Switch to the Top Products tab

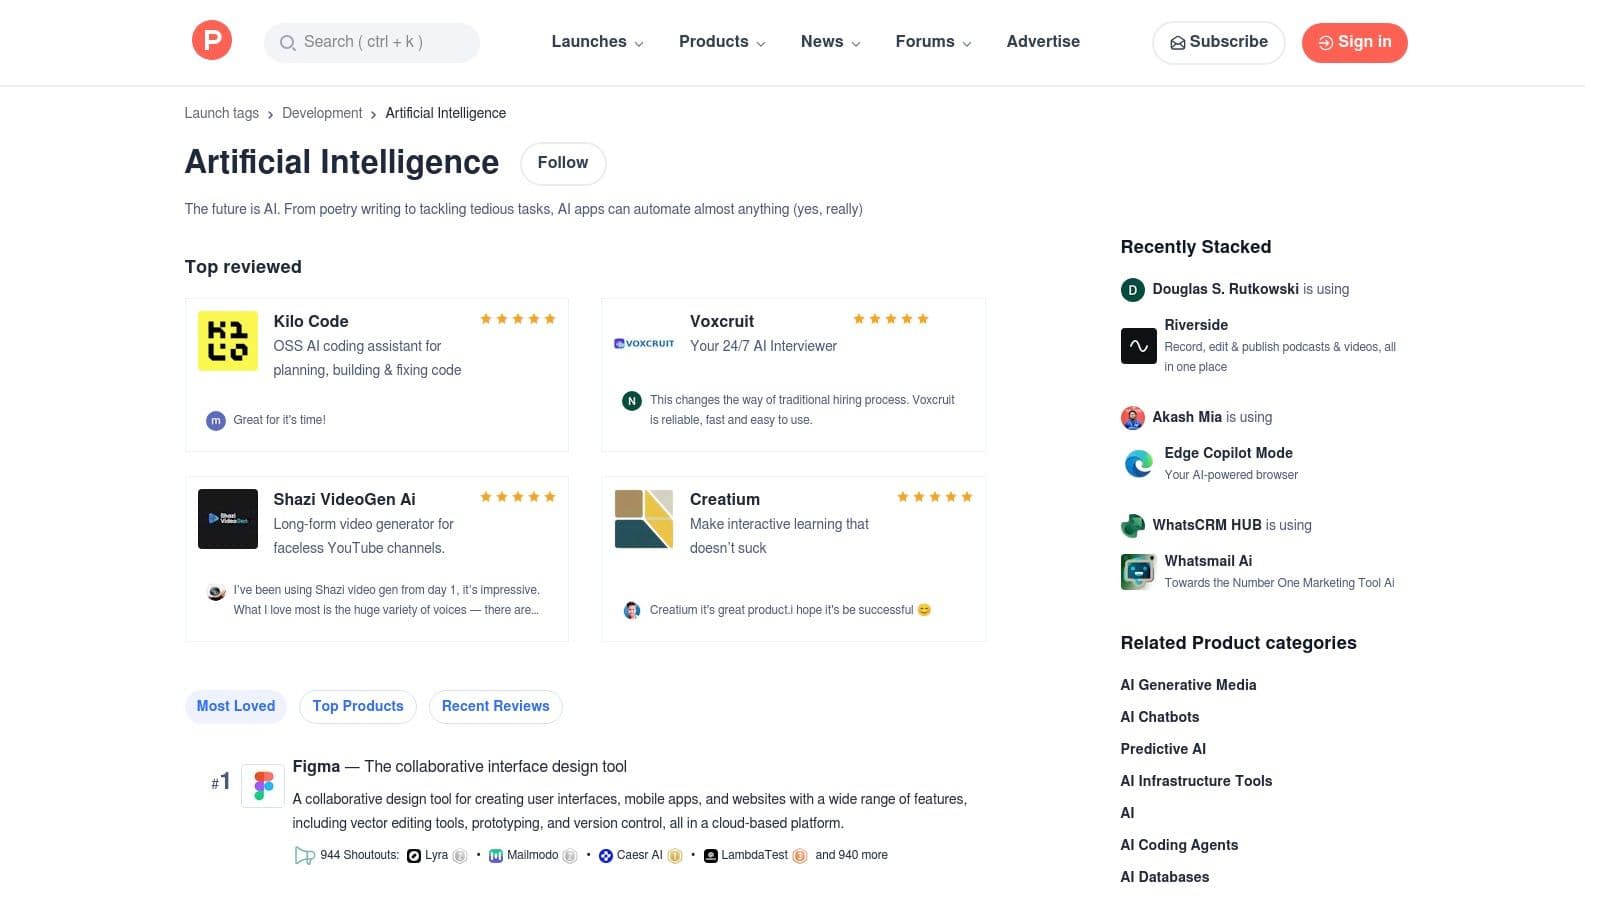[357, 706]
